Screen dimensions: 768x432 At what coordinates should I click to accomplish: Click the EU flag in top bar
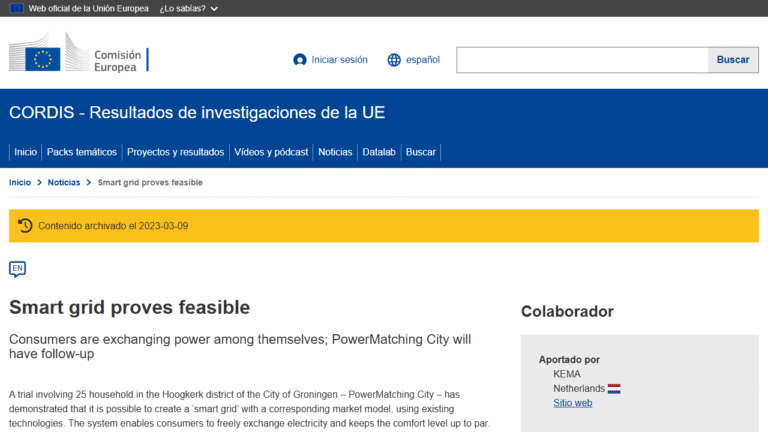click(17, 8)
